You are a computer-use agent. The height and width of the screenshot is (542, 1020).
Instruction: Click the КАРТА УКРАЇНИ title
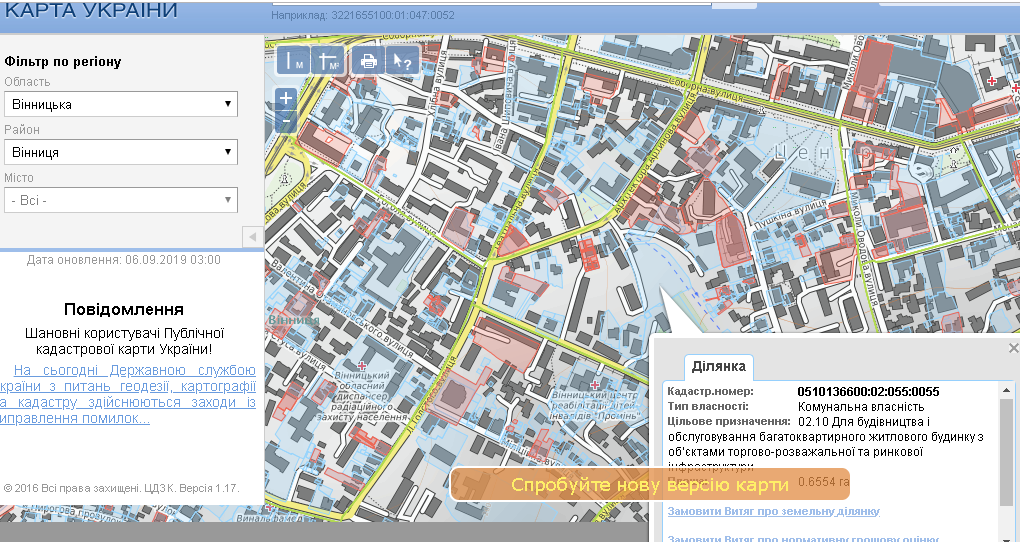(x=90, y=11)
